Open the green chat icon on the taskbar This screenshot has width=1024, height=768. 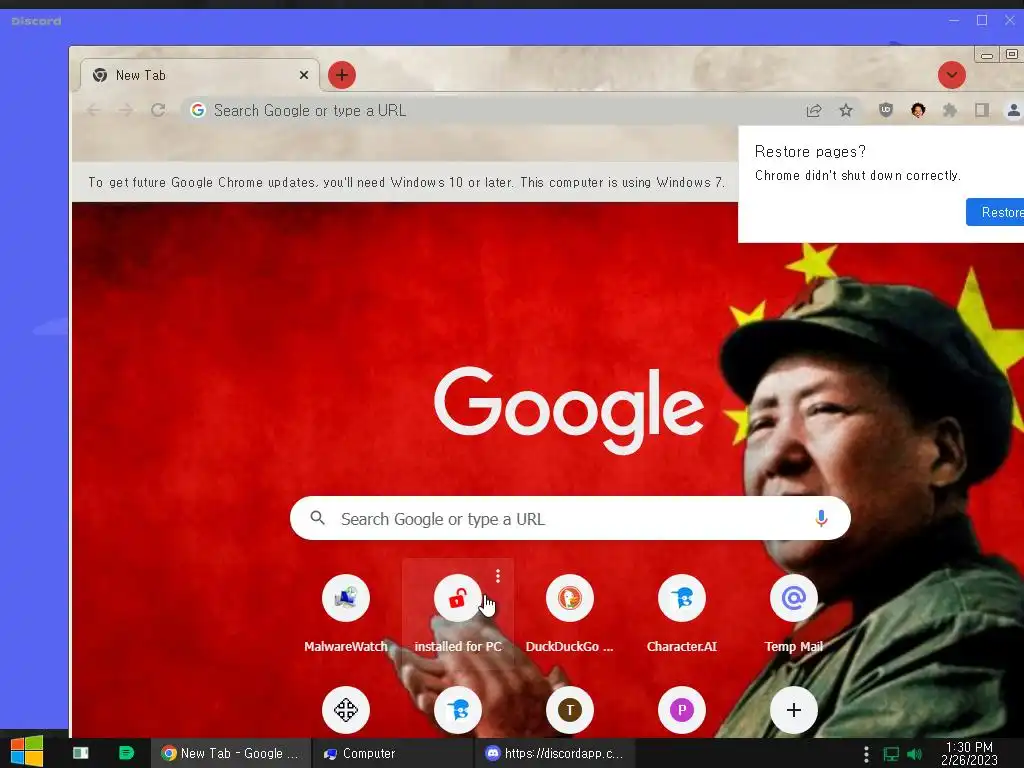click(126, 753)
